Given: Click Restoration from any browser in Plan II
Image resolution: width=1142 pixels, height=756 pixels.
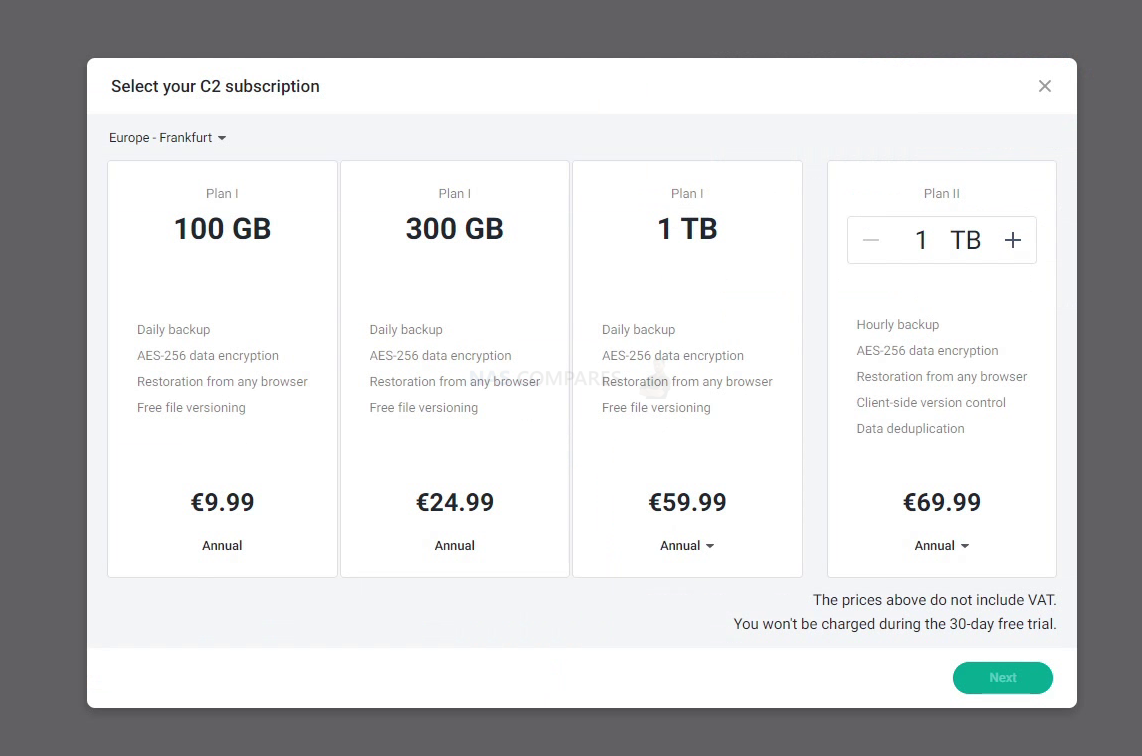Looking at the screenshot, I should [x=942, y=376].
